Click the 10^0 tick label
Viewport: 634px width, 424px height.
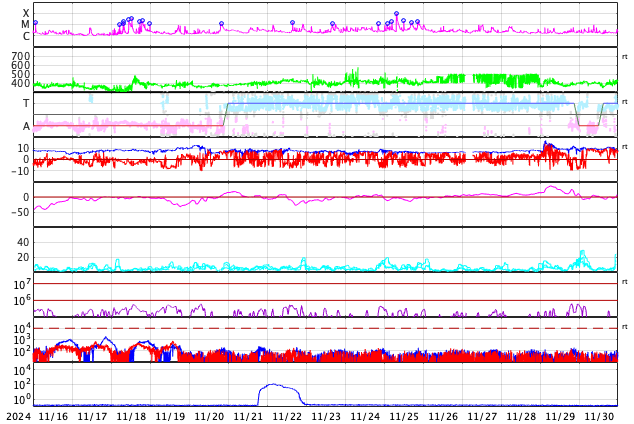point(22,399)
